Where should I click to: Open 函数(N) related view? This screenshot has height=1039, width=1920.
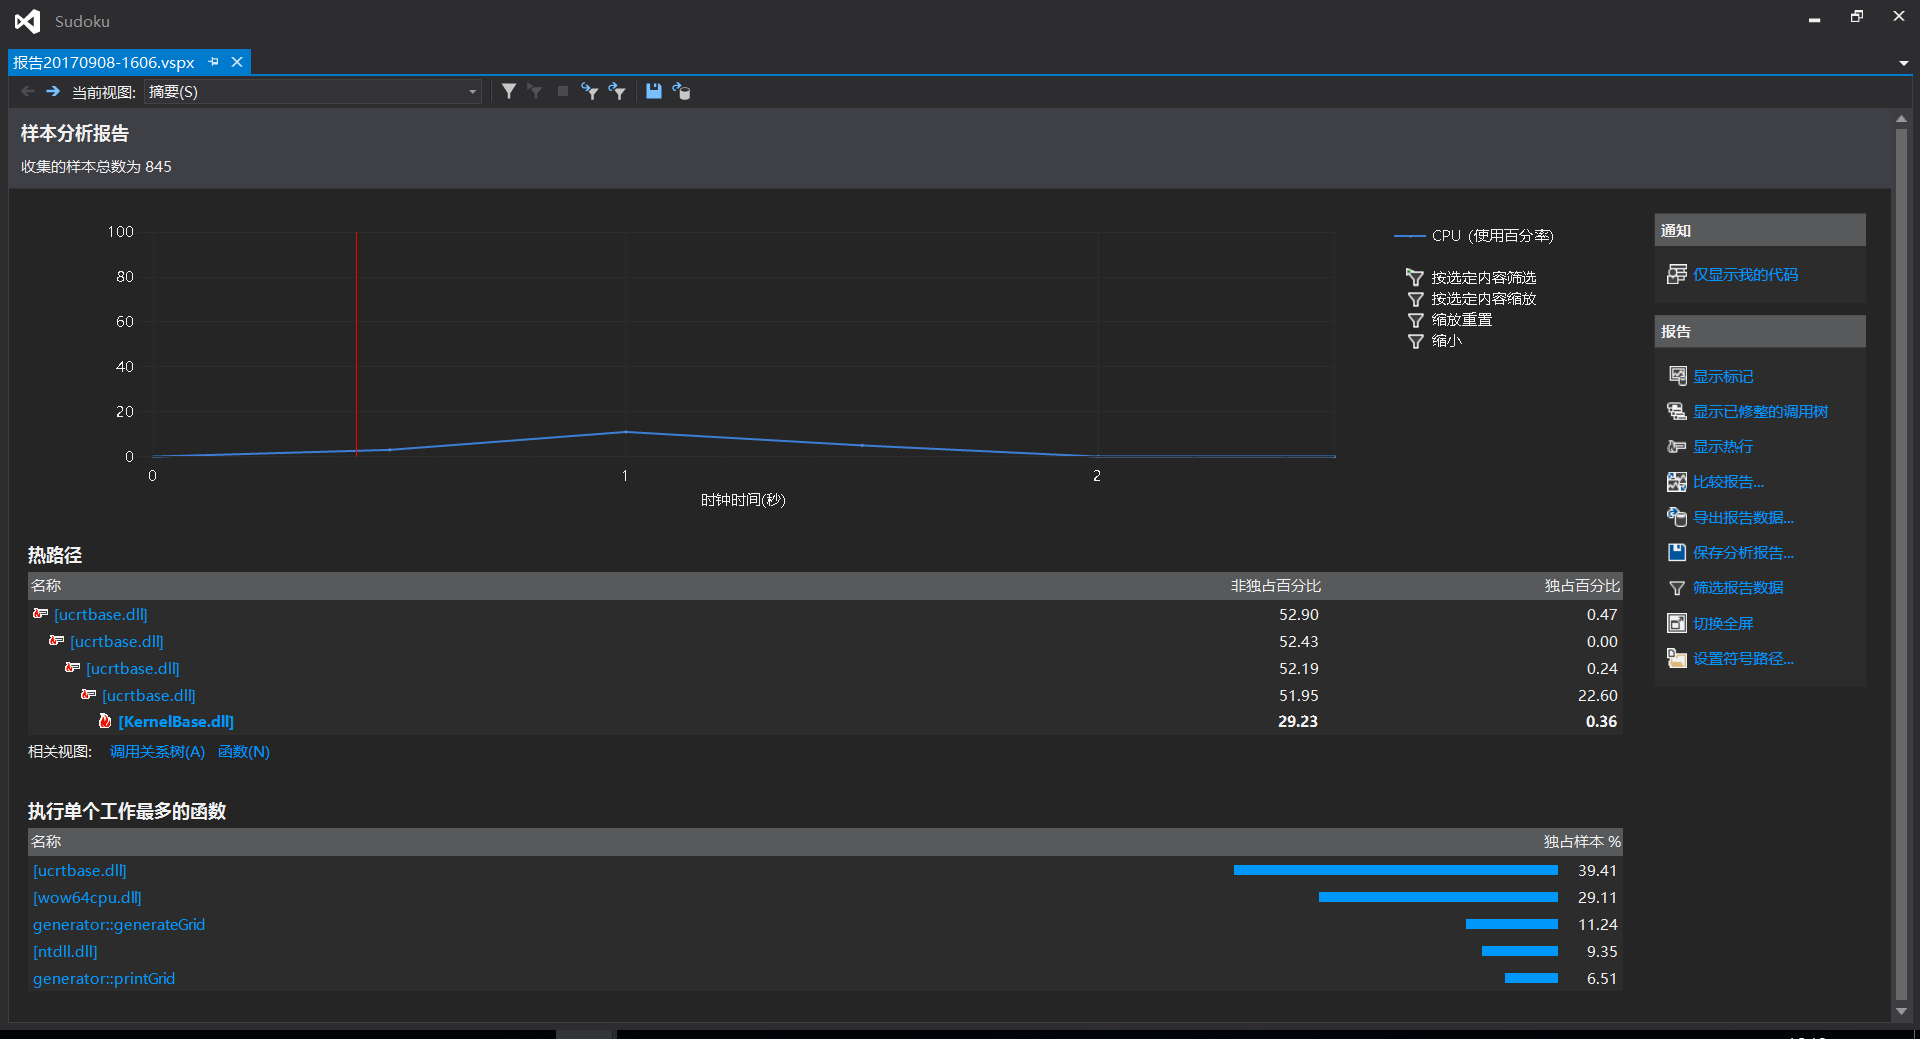click(244, 751)
